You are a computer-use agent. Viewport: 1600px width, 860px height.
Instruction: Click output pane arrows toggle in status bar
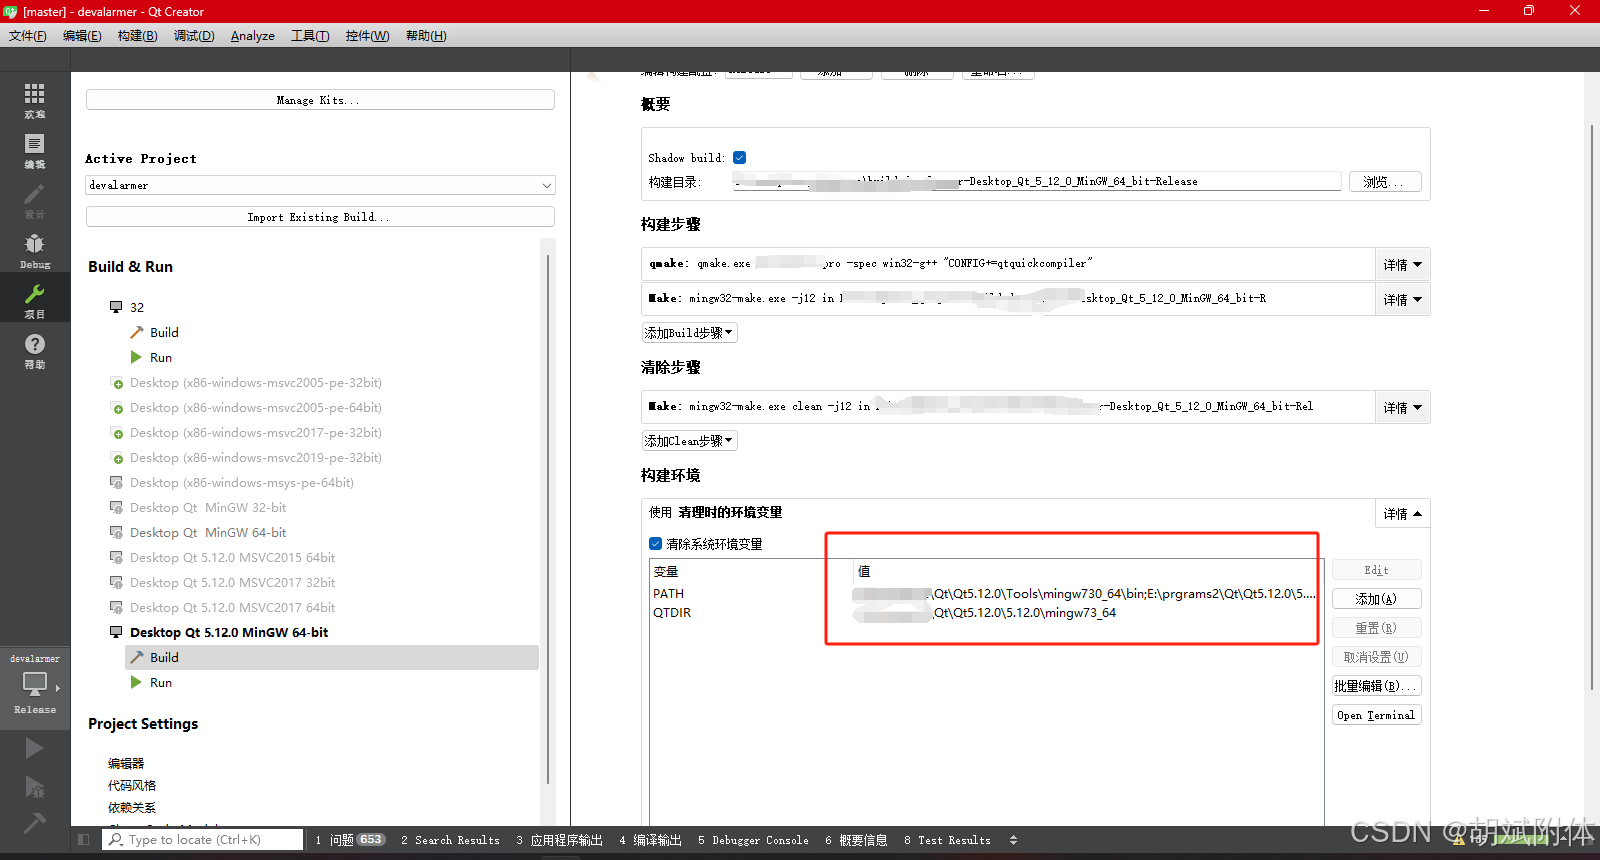coord(1013,840)
